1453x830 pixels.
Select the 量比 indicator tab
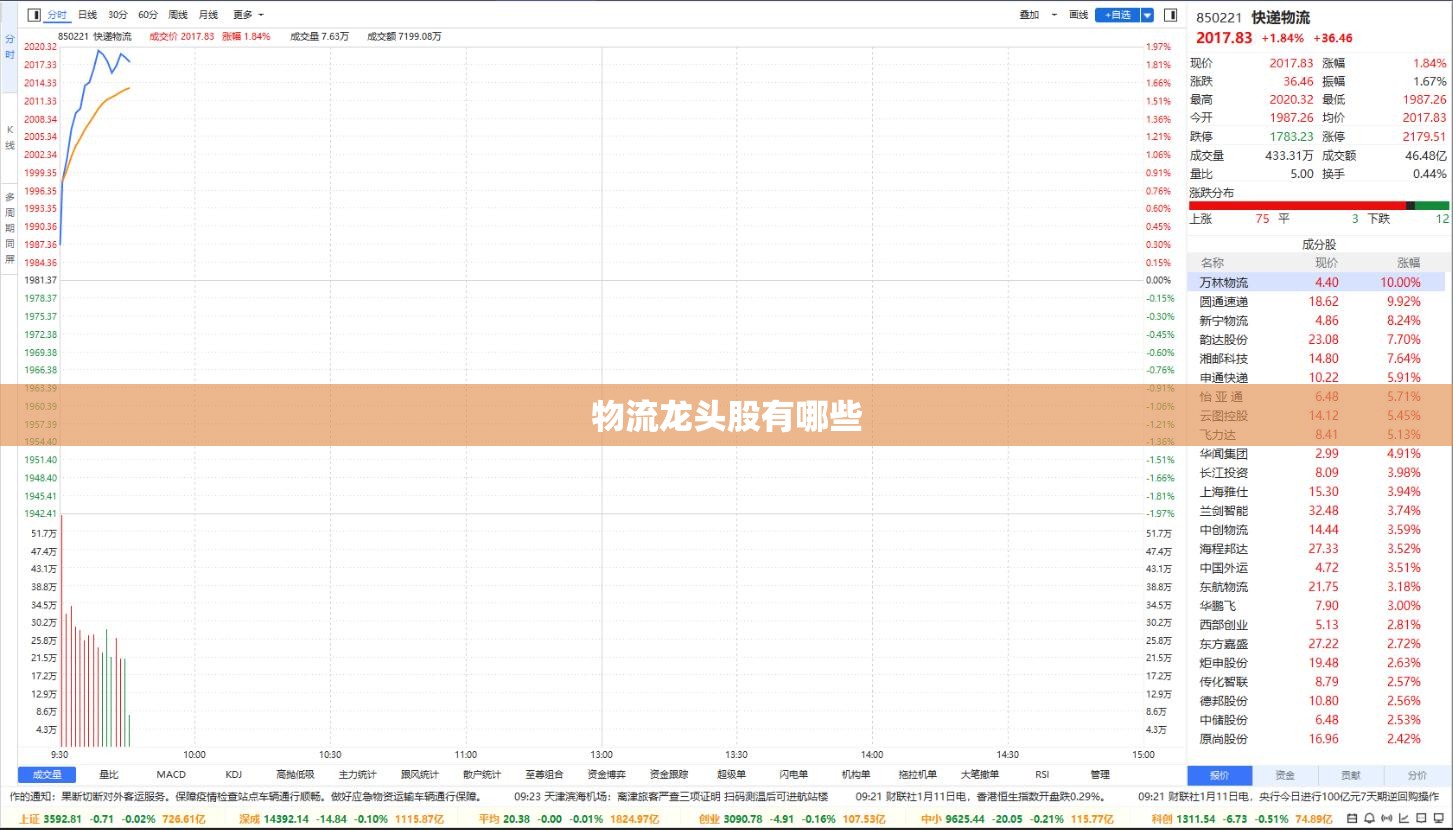pos(109,774)
